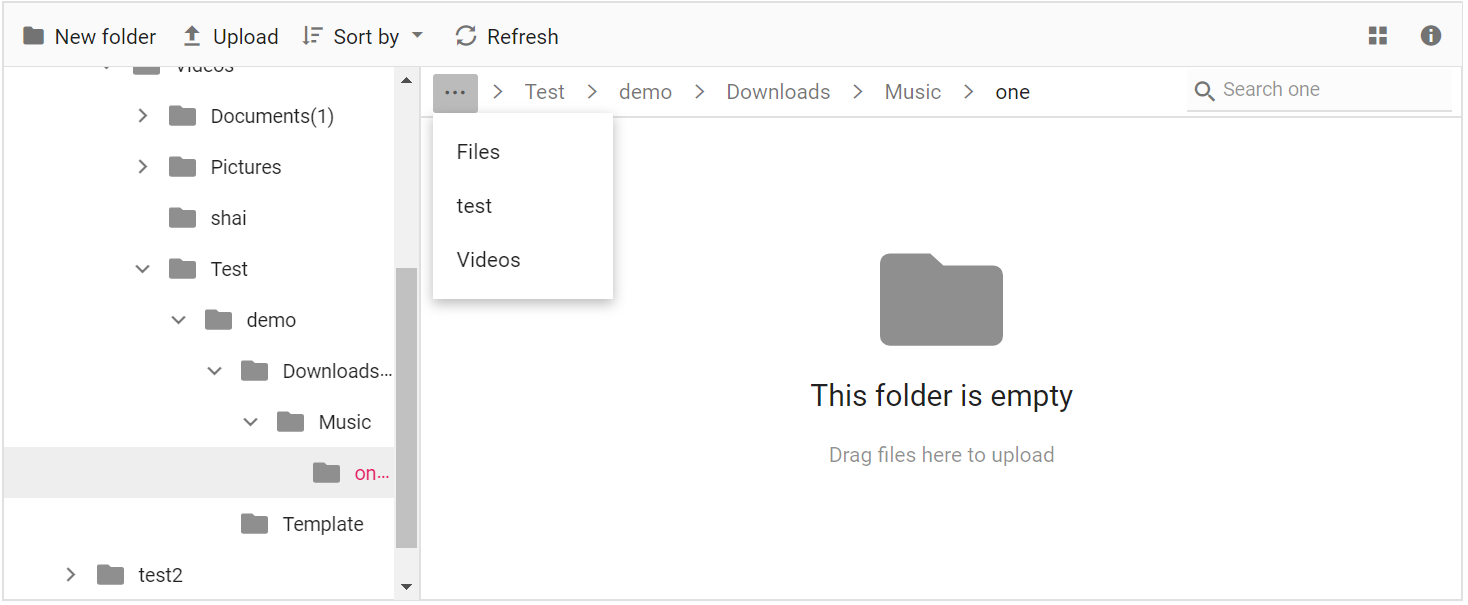
Task: Click the tree scrollbar down arrow
Action: pyautogui.click(x=406, y=586)
